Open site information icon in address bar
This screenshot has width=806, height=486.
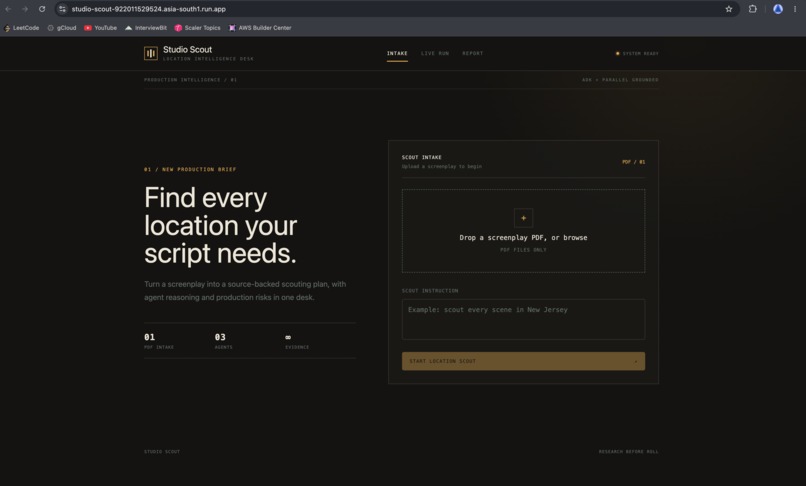click(62, 9)
